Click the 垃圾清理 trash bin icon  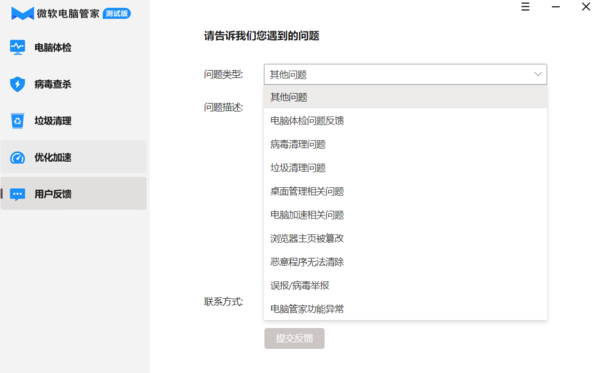[x=17, y=121]
